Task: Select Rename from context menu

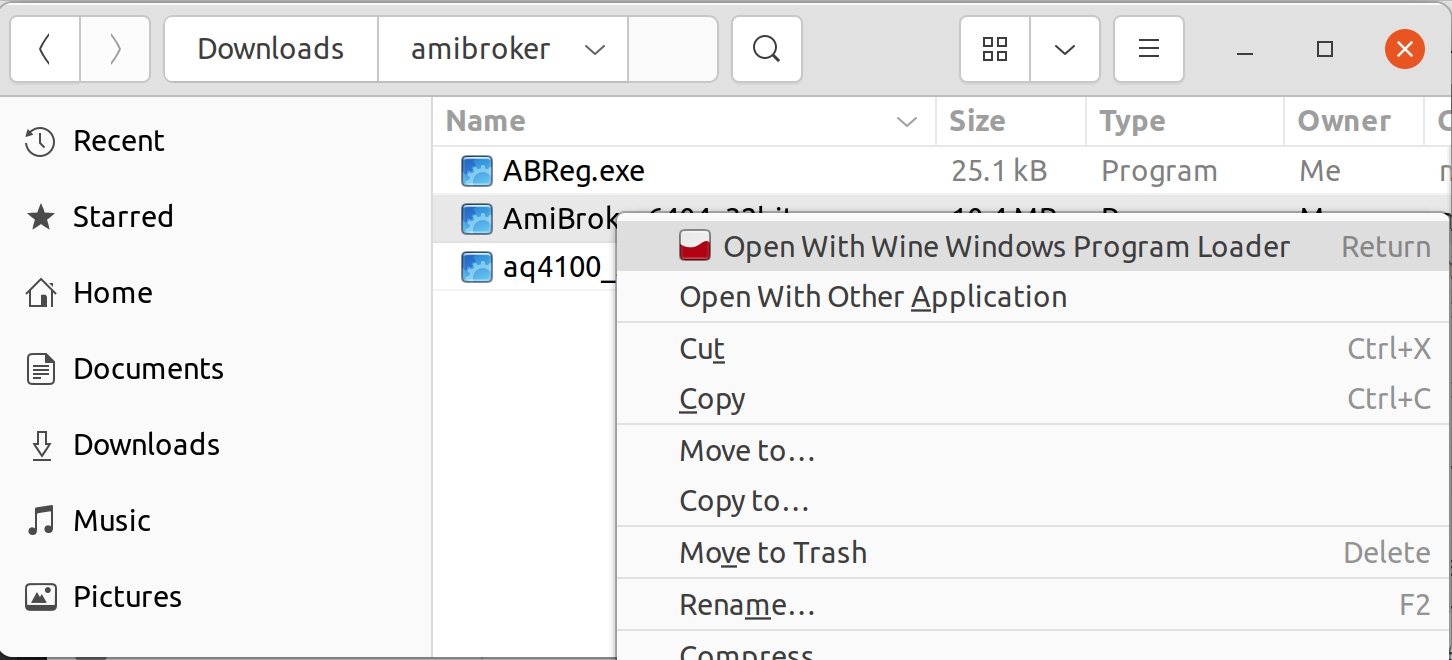Action: pos(746,605)
